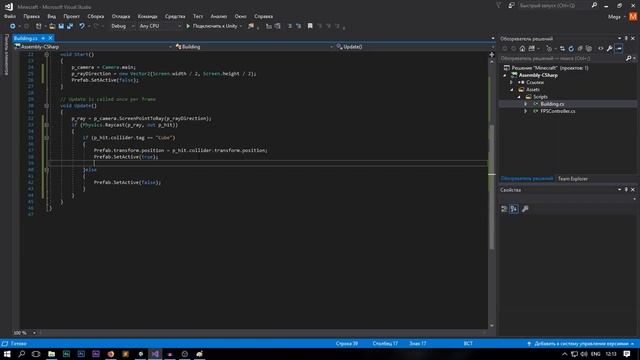Image resolution: width=640 pixels, height=360 pixels.
Task: Pin the Solution Explorer panel
Action: tap(626, 39)
